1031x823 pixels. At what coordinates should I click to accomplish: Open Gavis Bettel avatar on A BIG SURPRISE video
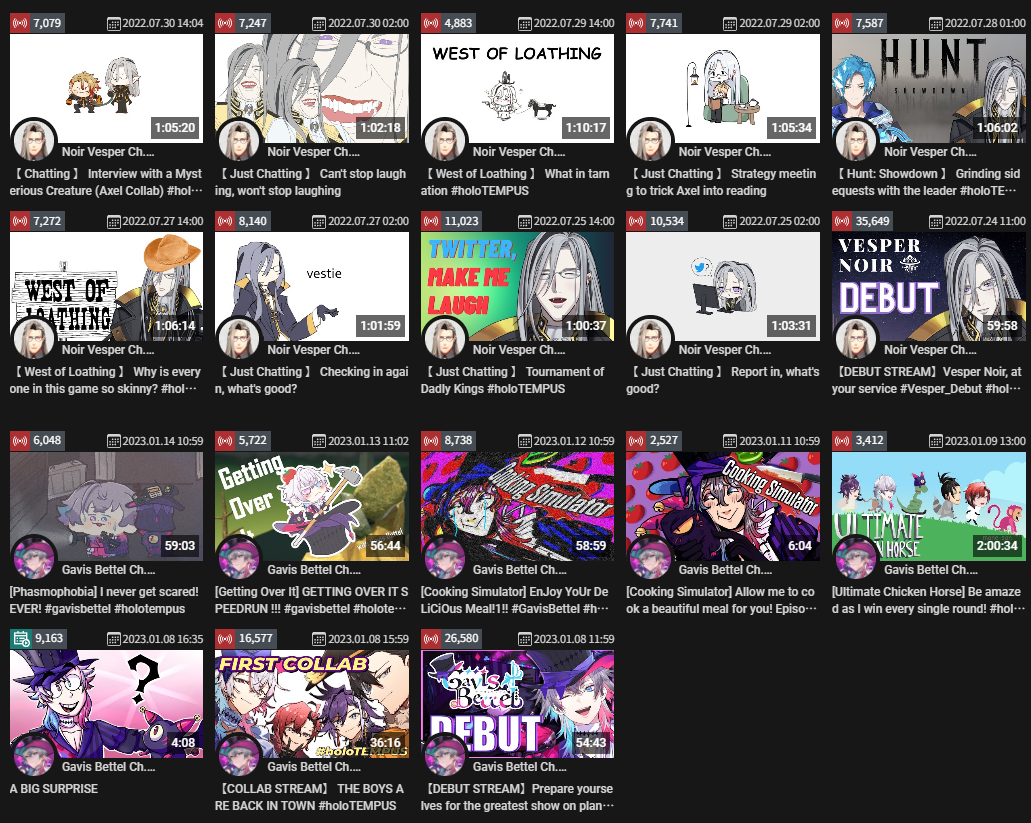click(34, 756)
